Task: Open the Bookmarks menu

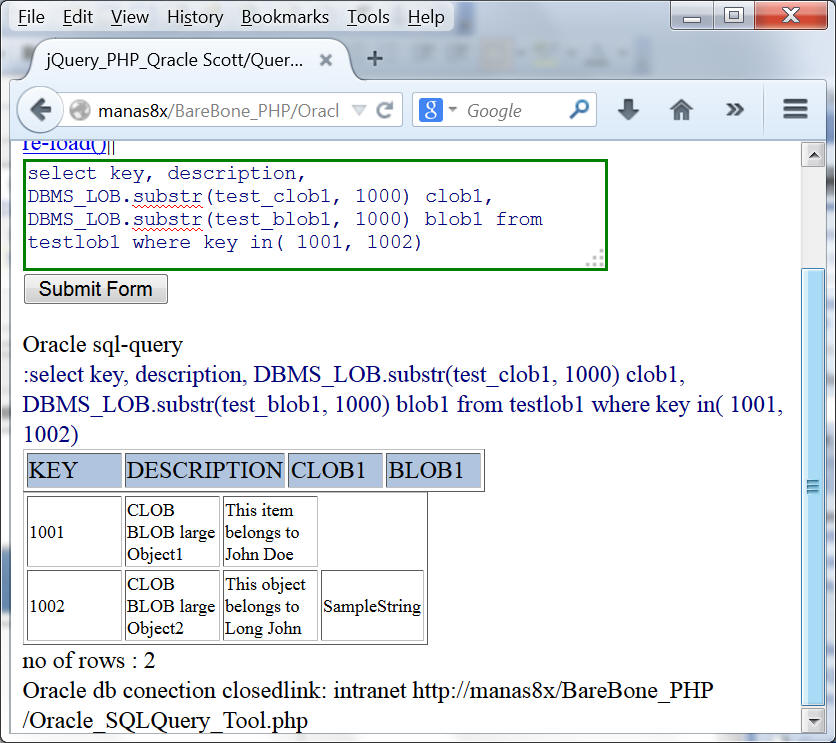Action: click(x=285, y=17)
